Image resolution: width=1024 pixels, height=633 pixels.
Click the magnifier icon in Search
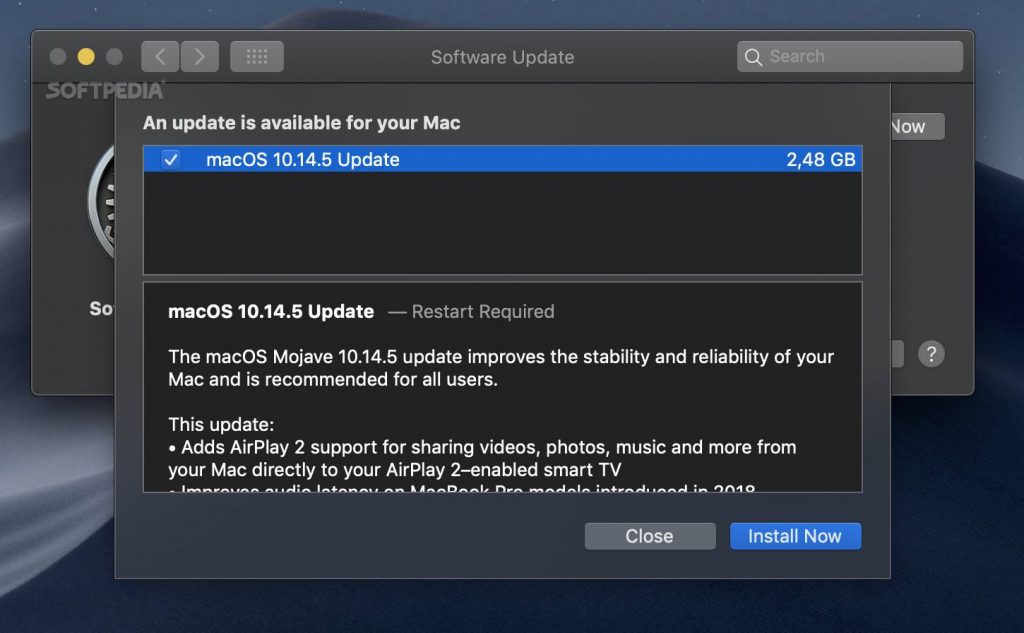click(753, 57)
